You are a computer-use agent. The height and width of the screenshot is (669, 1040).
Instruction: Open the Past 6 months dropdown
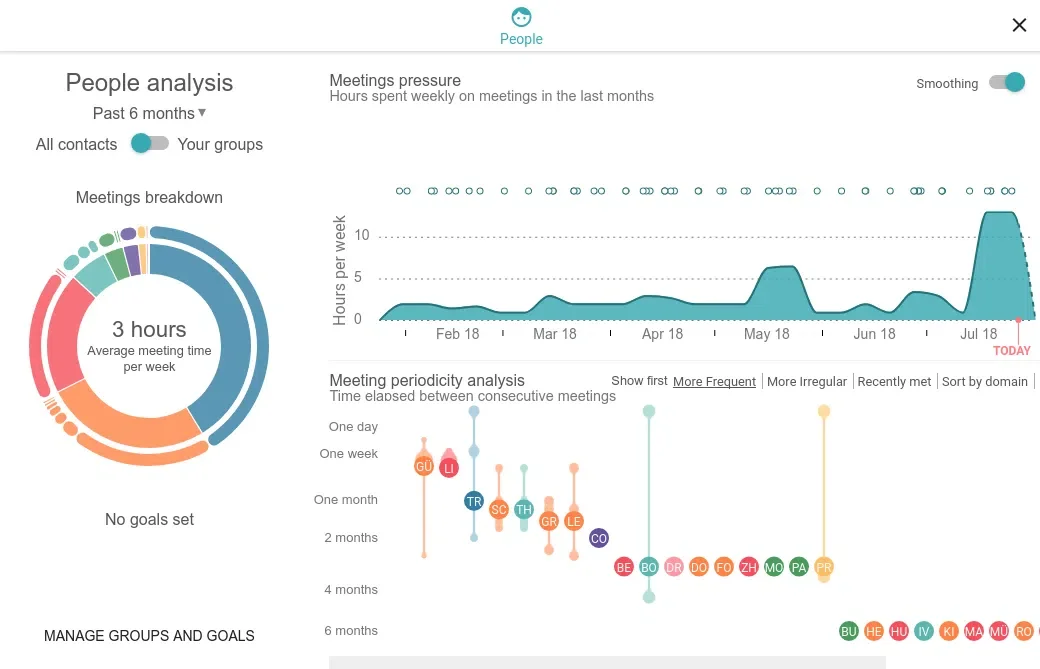pyautogui.click(x=149, y=113)
